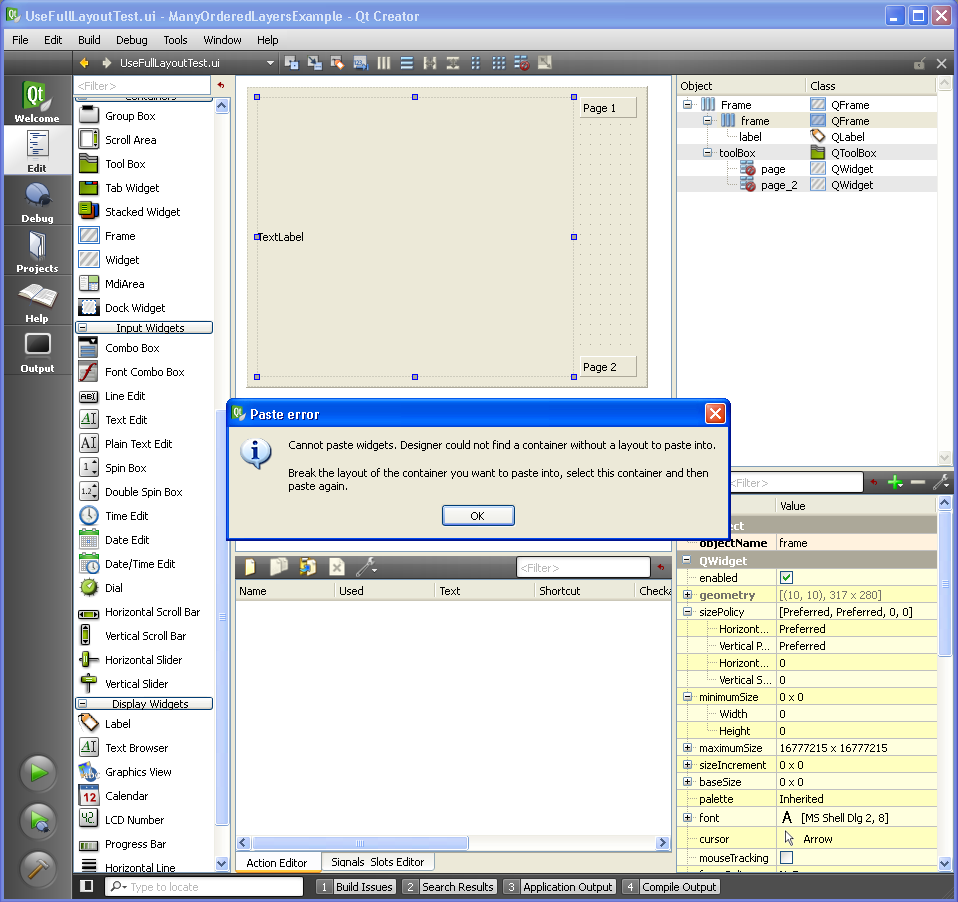The image size is (958, 902).
Task: Click property editor vertical scrollbar thumb
Action: (945, 584)
